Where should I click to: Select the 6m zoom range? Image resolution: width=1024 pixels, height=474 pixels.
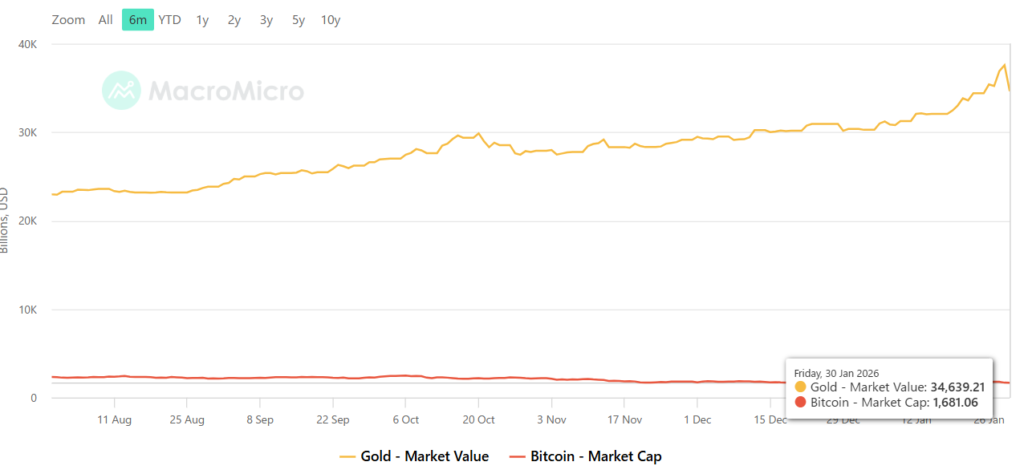click(x=137, y=20)
